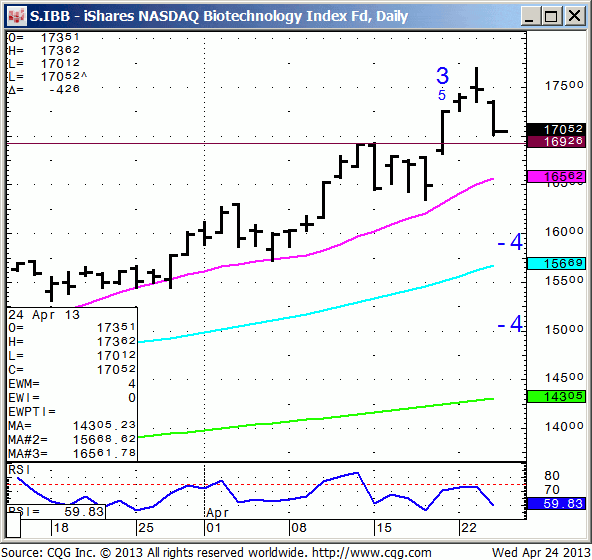
Task: Click the 16000 price scale label
Action: (564, 231)
